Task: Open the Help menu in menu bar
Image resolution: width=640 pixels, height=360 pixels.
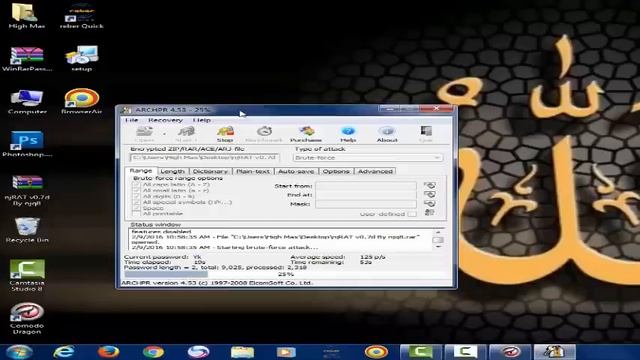Action: (202, 120)
